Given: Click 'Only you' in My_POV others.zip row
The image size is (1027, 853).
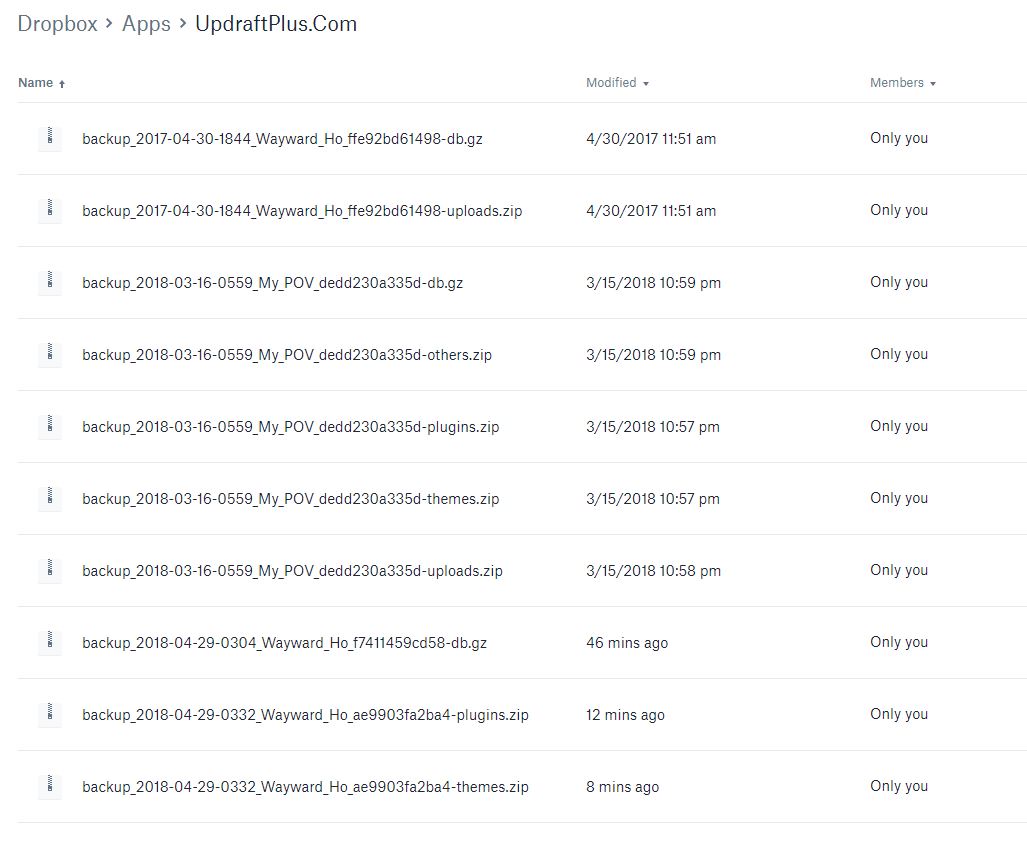Looking at the screenshot, I should pos(899,354).
